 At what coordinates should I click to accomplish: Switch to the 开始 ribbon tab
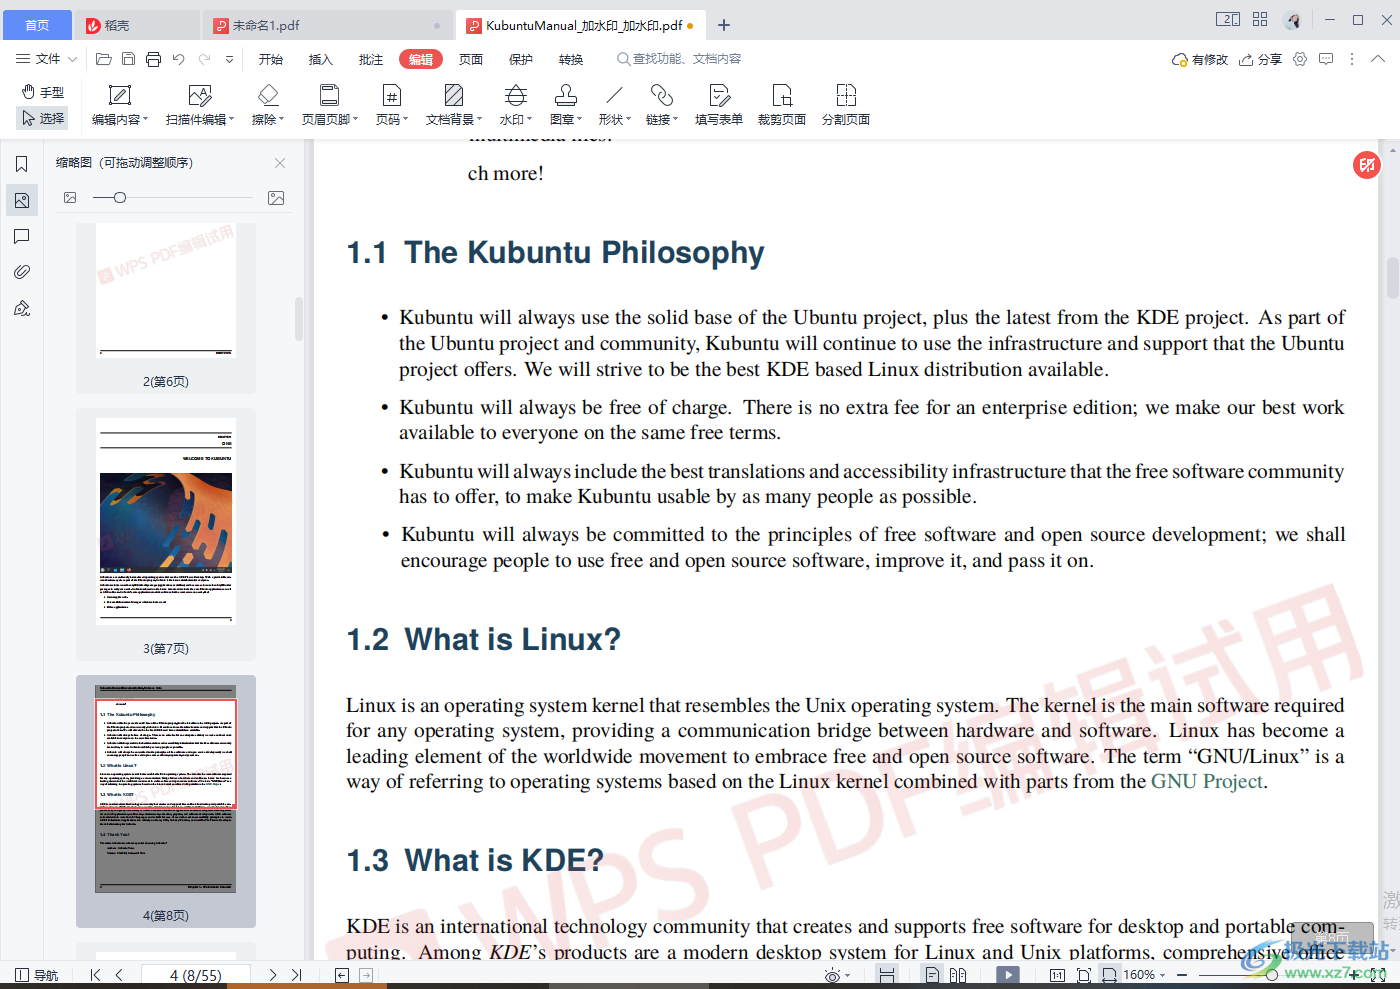pyautogui.click(x=271, y=59)
